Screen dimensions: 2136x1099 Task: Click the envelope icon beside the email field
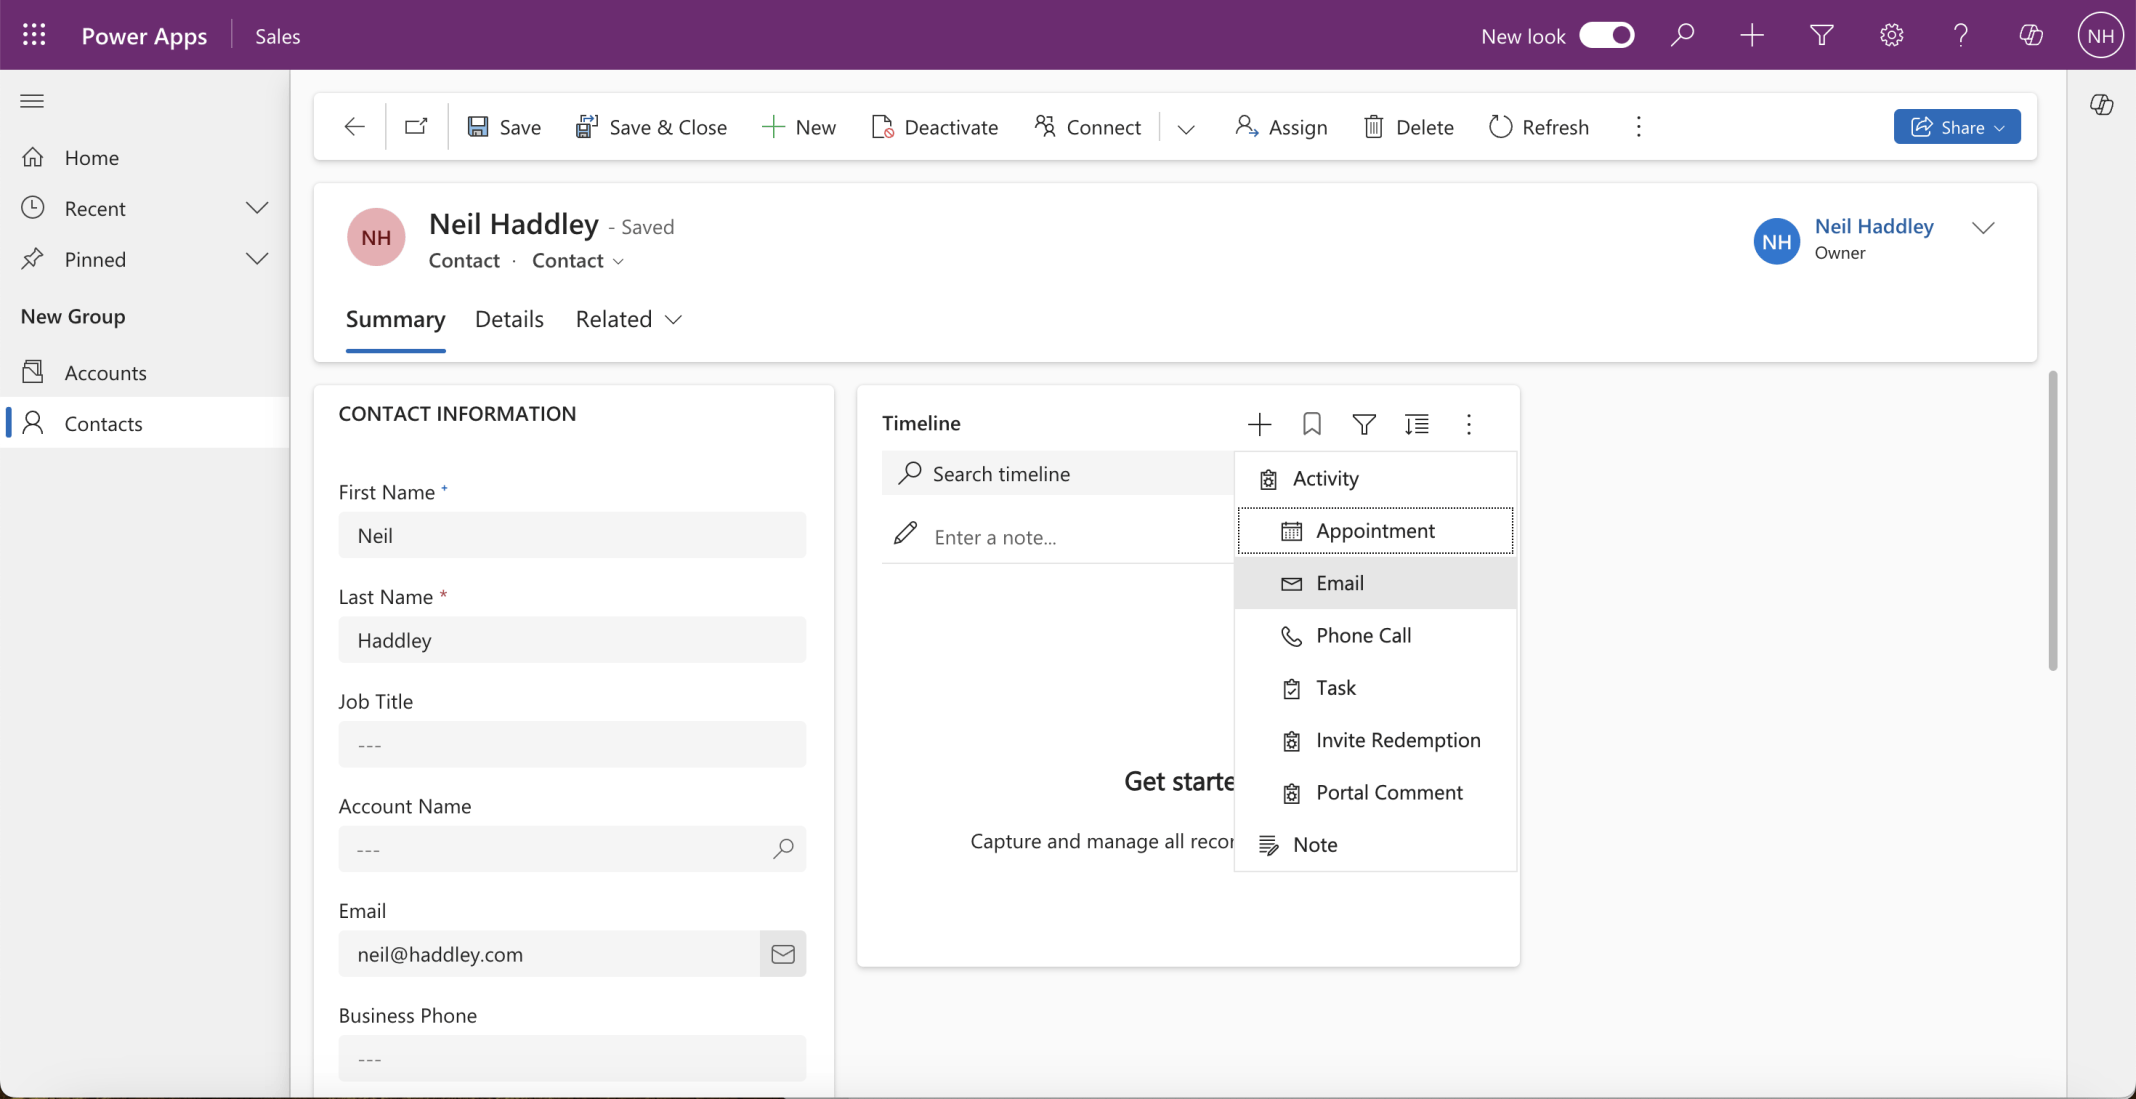pos(783,954)
